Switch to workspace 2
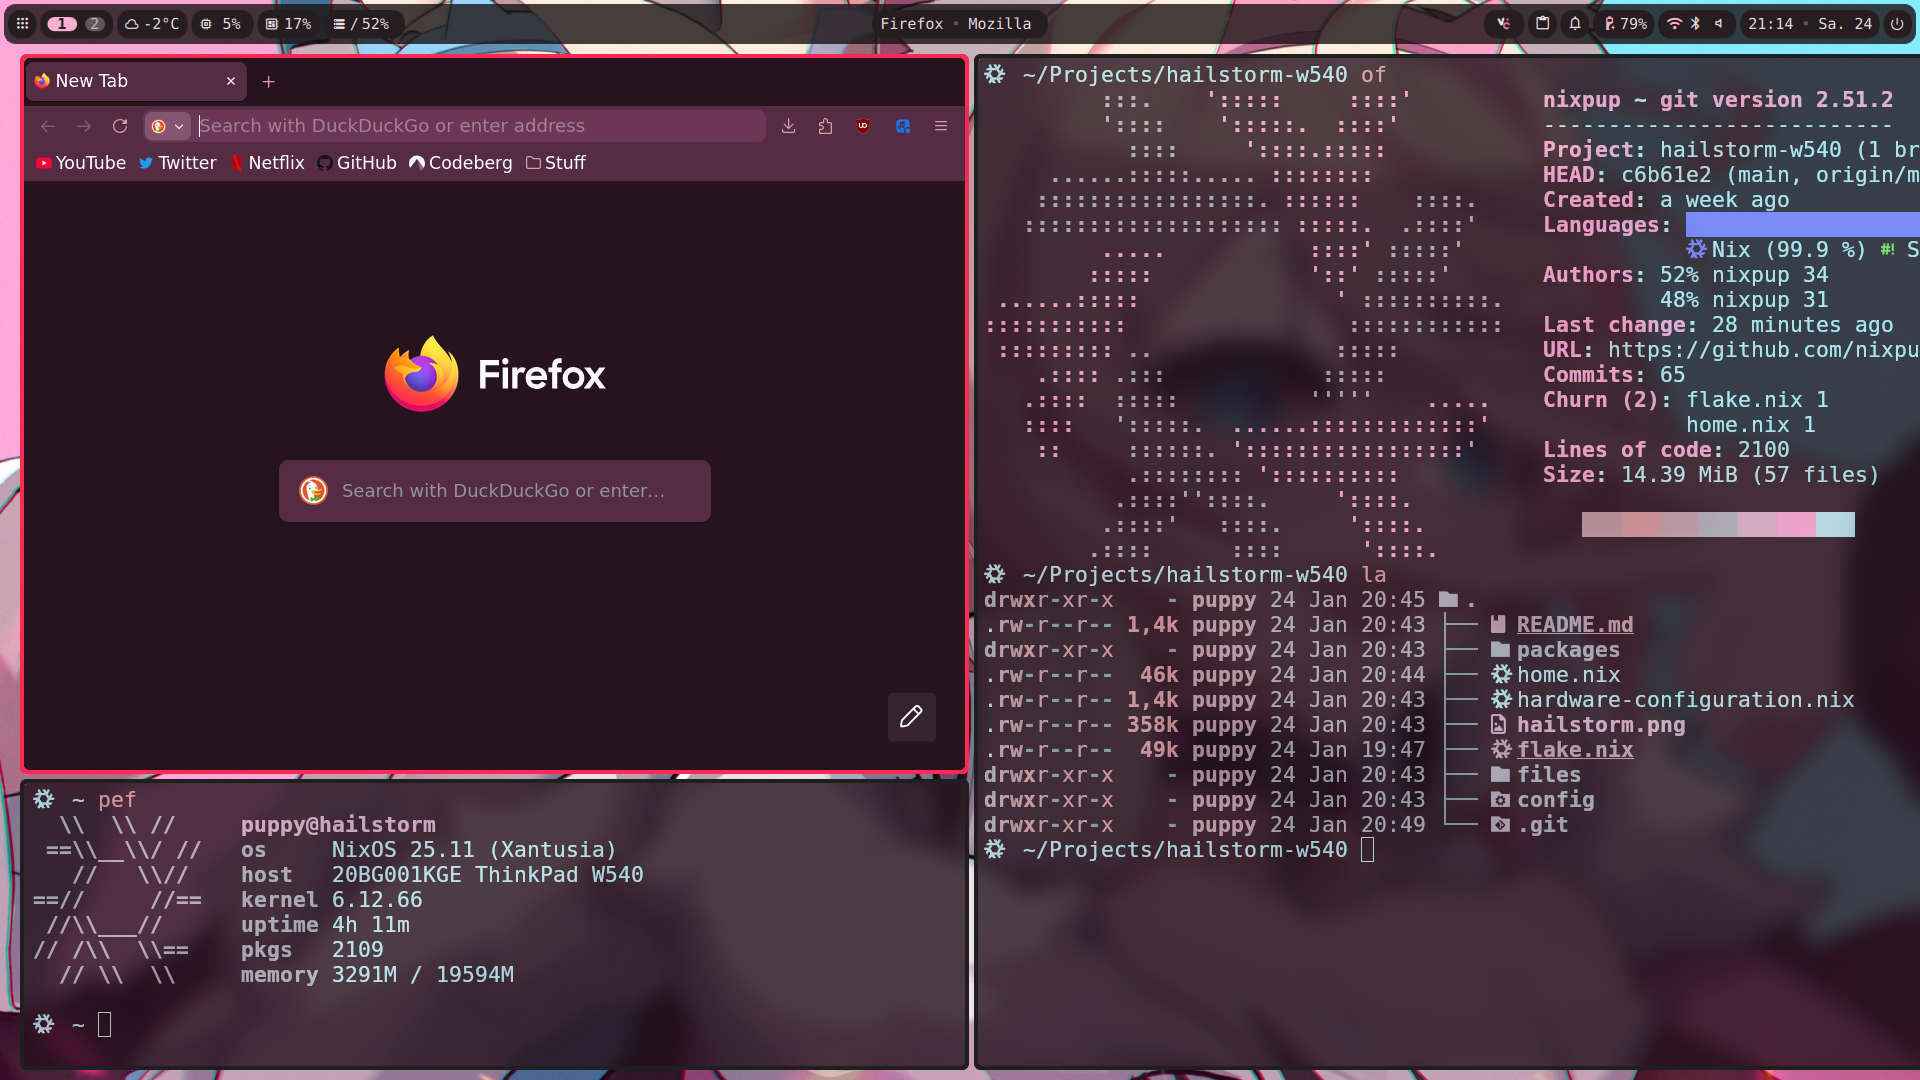1920x1080 pixels. click(94, 23)
